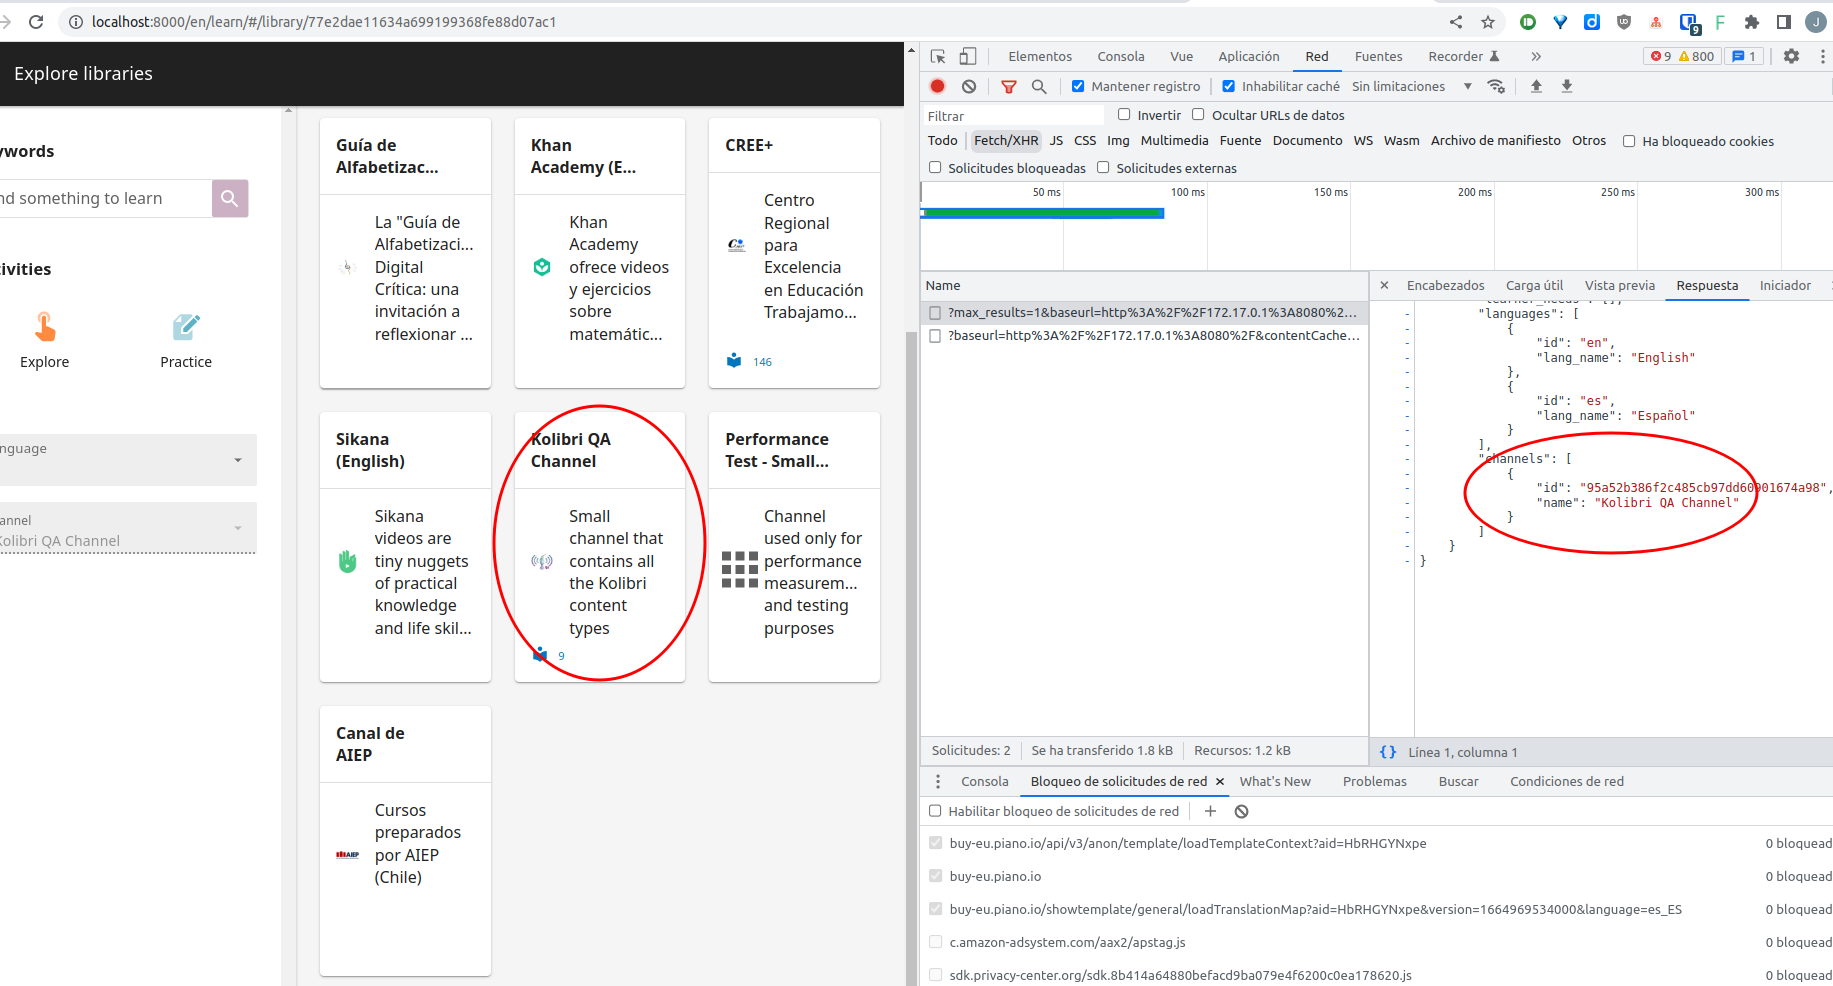Switch to the Vue tab
Screen dimensions: 1833x986
(1182, 57)
